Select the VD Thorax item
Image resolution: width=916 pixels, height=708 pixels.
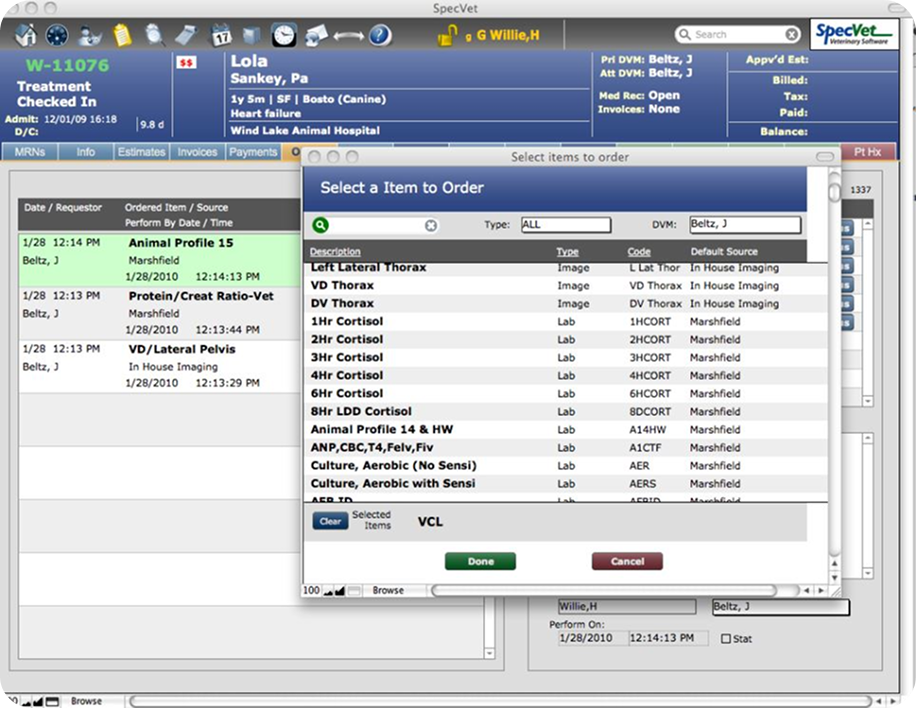[x=565, y=286]
